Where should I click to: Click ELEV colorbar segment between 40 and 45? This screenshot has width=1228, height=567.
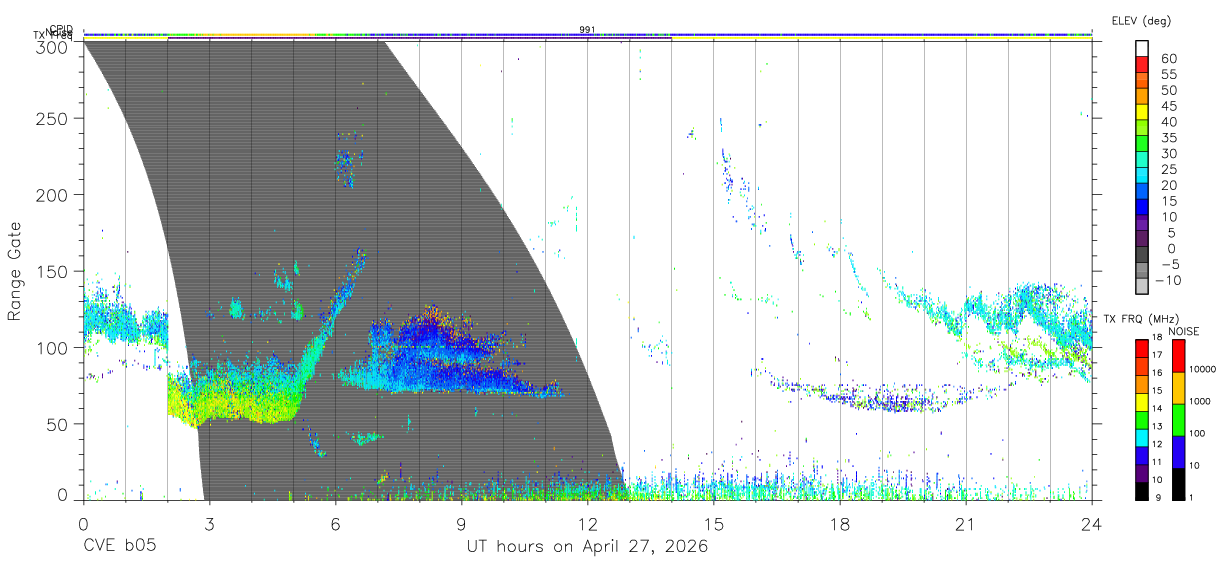coord(1142,113)
